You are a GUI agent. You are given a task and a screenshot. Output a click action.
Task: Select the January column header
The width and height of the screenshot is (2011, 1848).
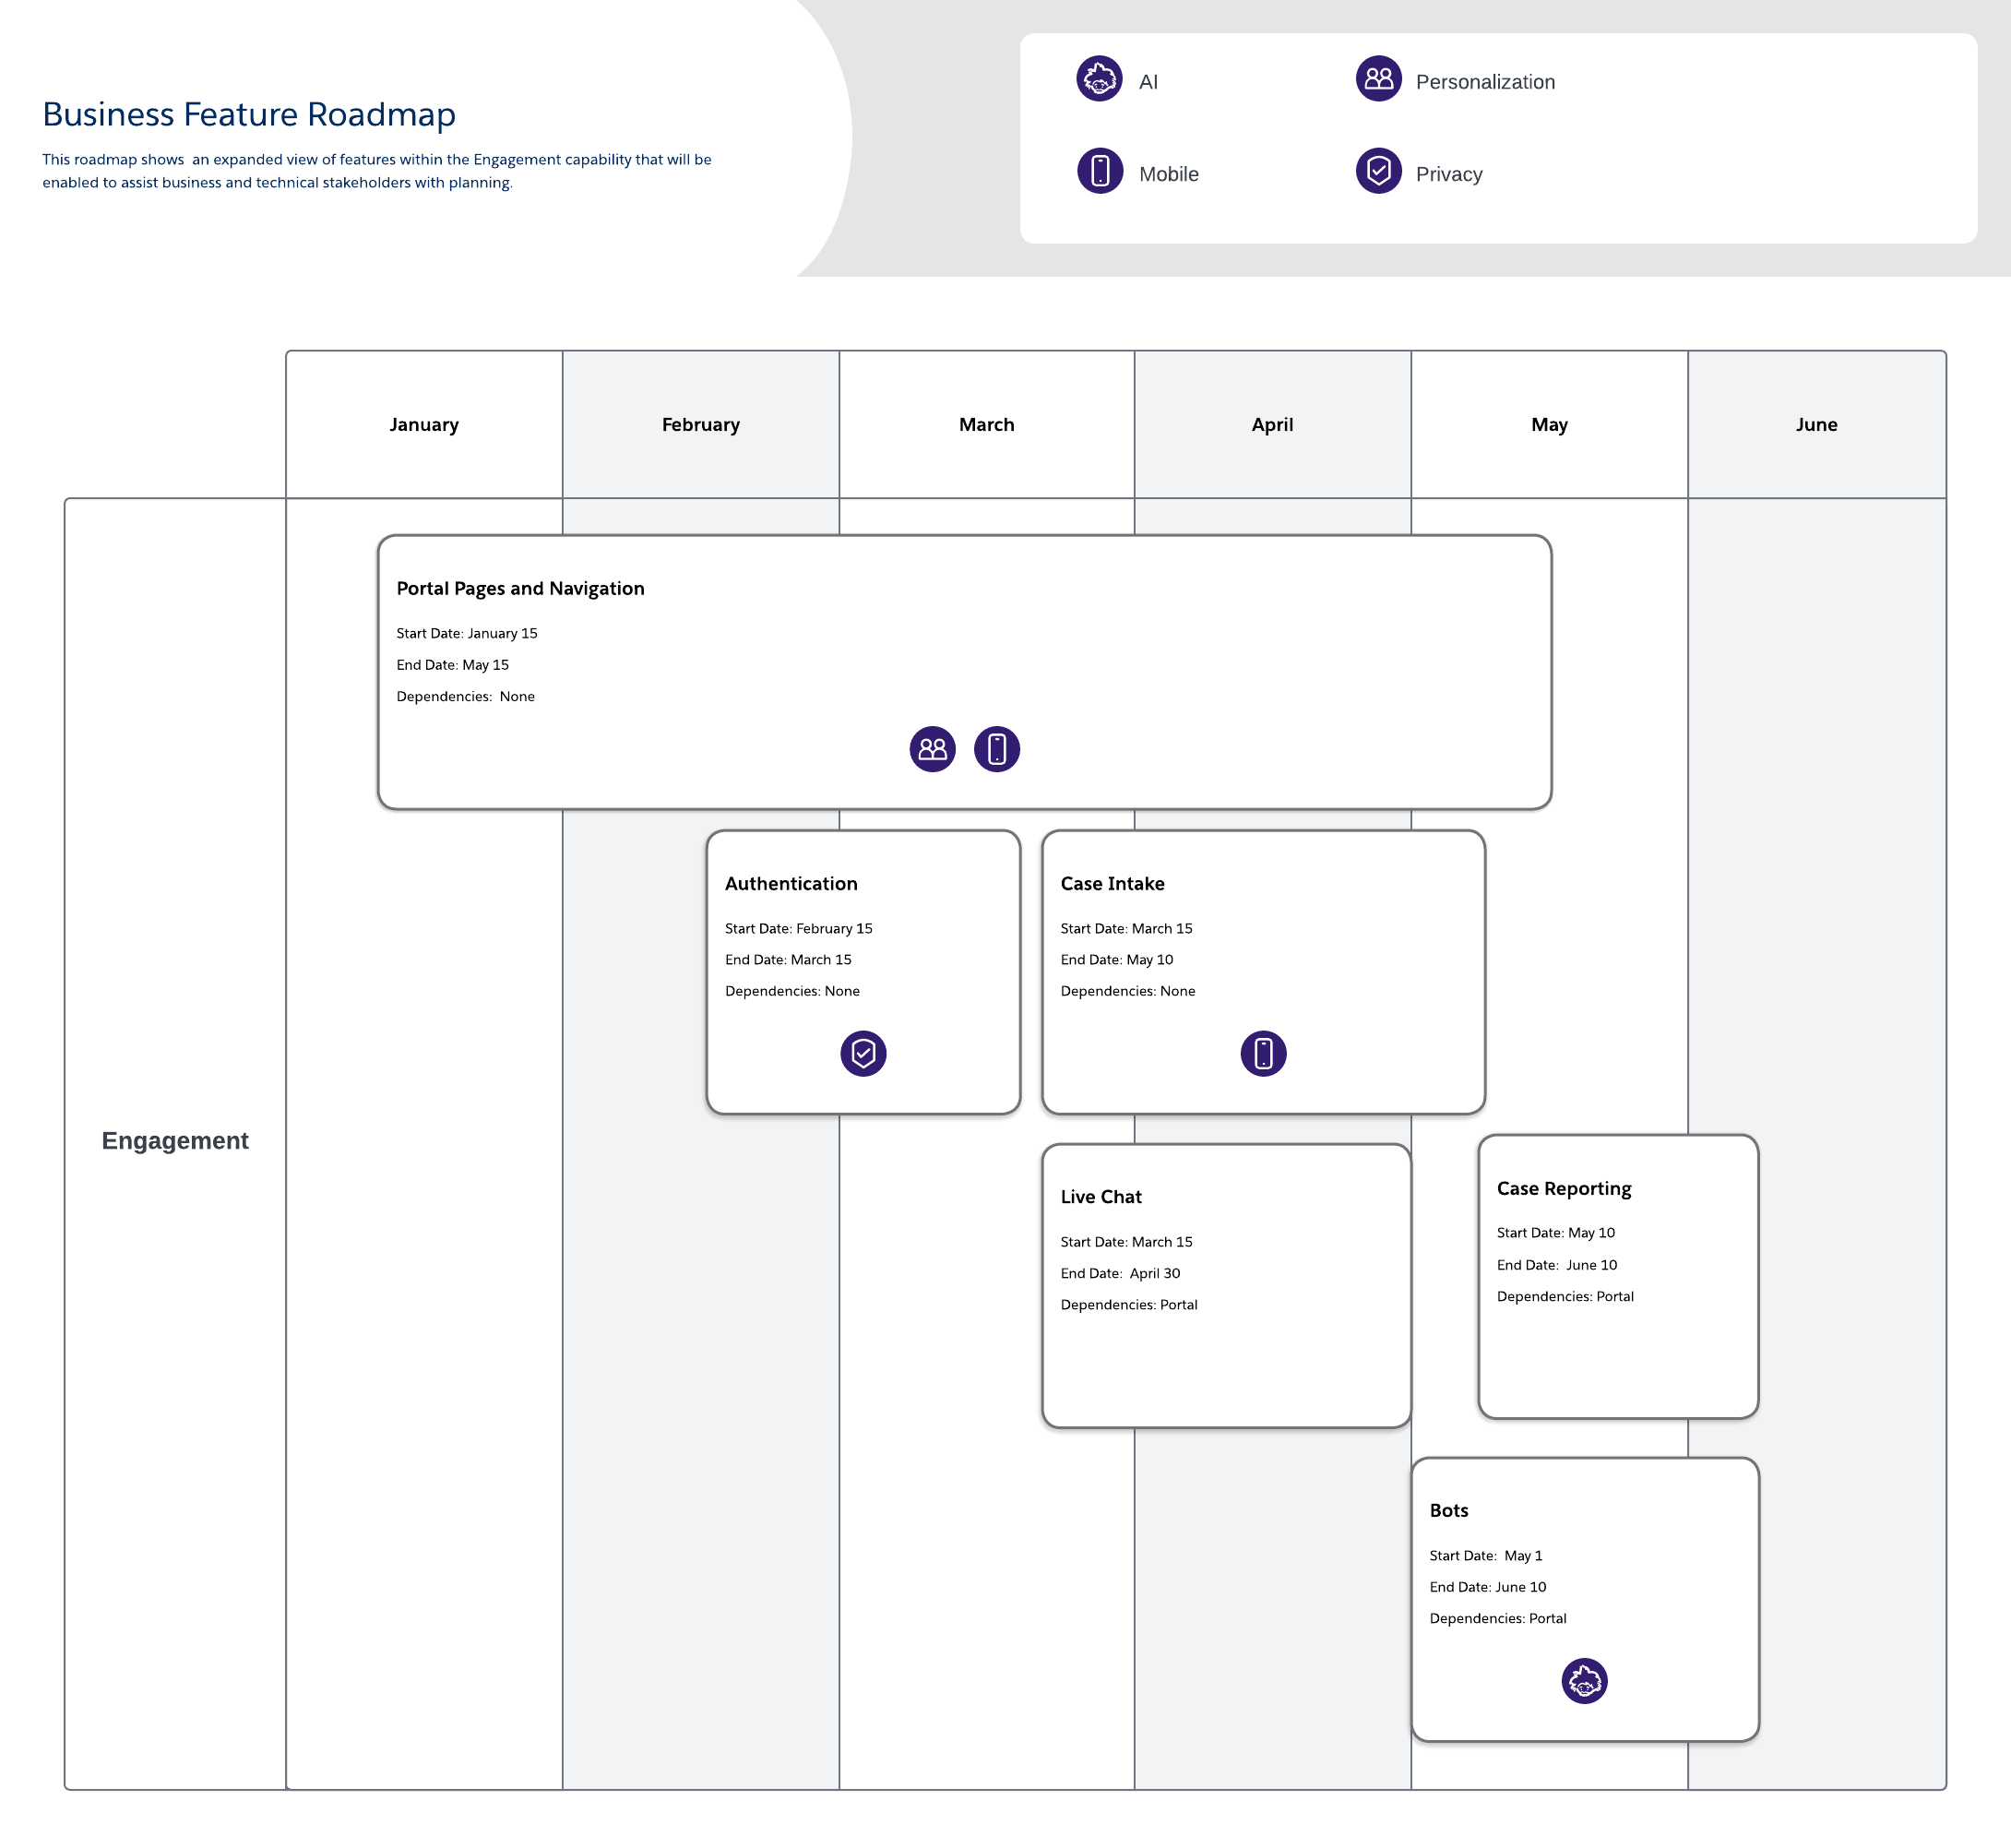click(424, 425)
